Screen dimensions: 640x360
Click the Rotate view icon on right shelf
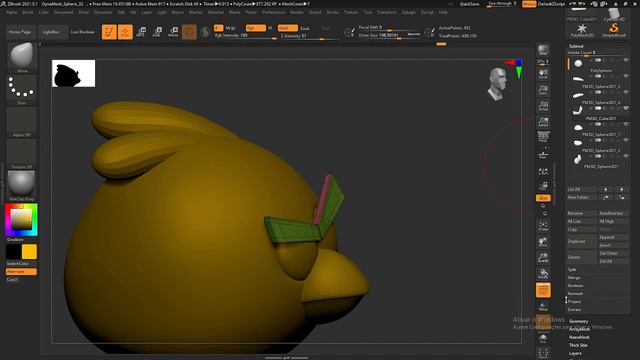click(x=543, y=273)
